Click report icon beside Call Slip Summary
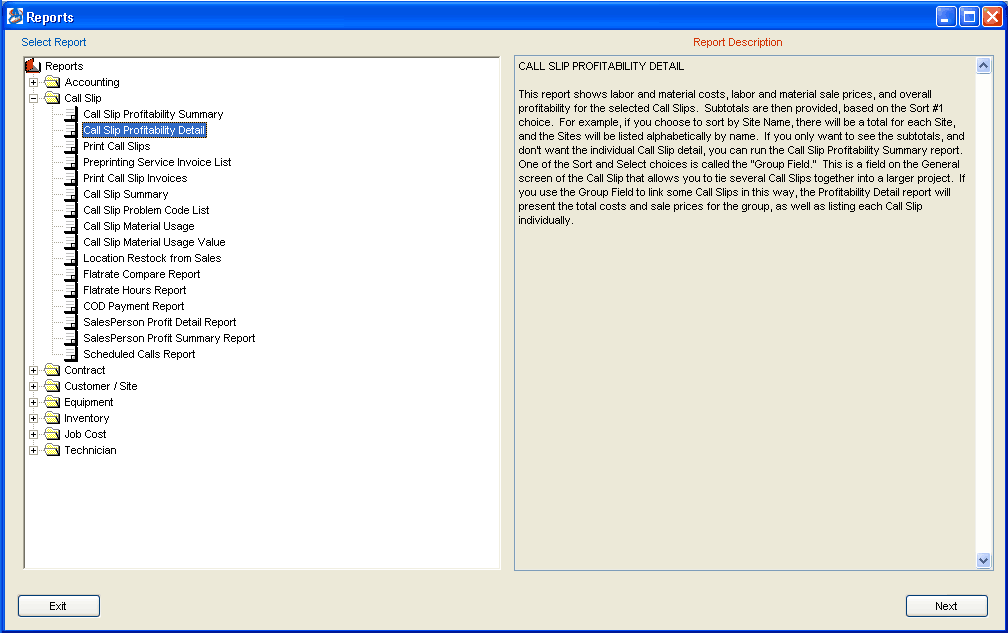 tap(71, 194)
